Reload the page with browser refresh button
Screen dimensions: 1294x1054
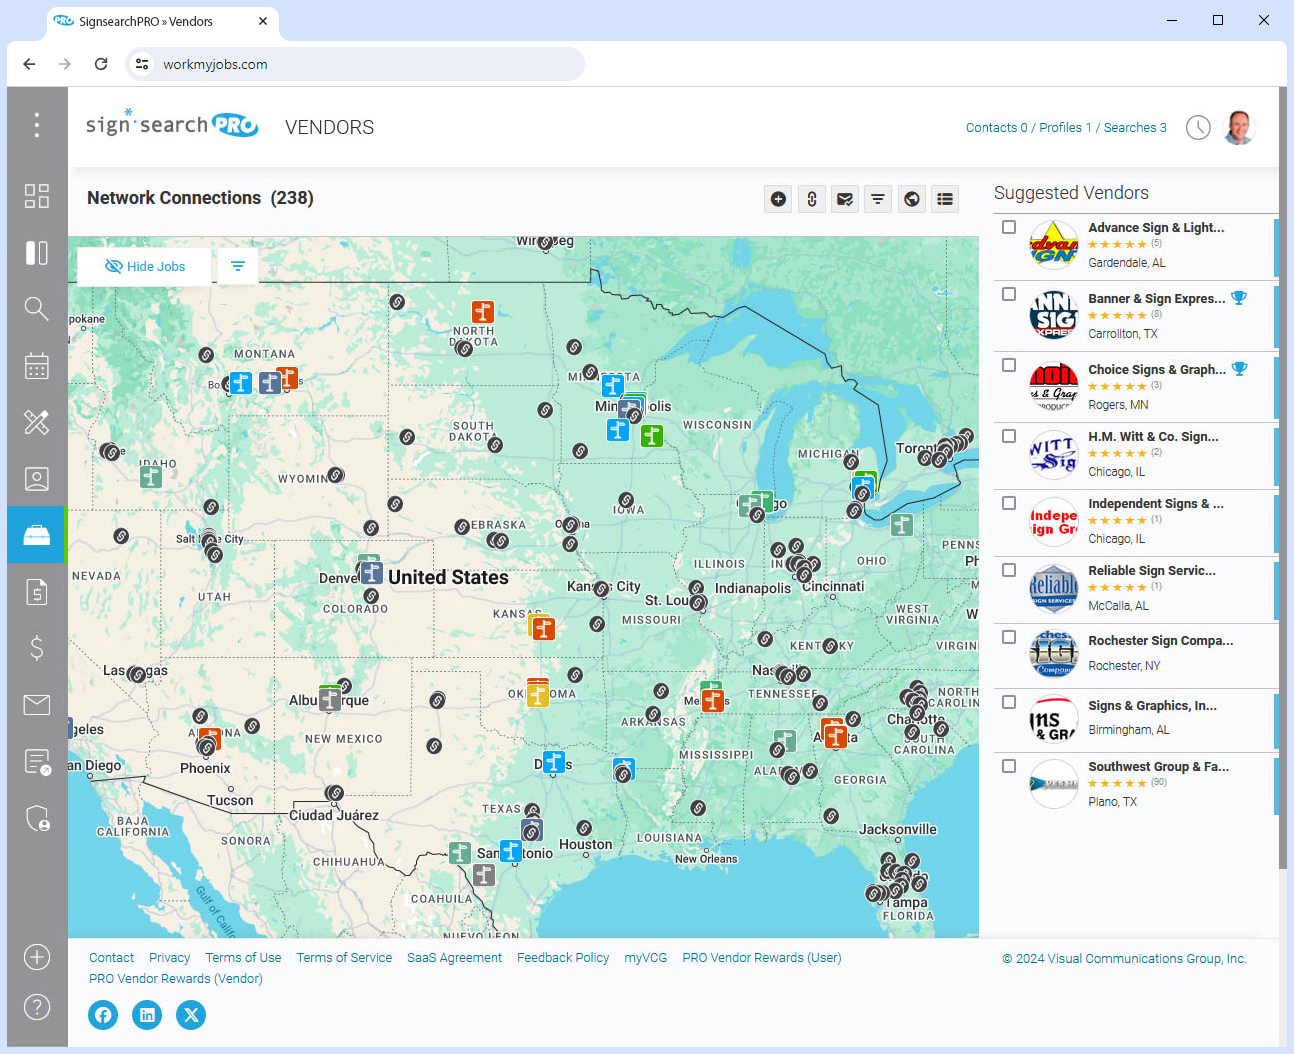[101, 64]
